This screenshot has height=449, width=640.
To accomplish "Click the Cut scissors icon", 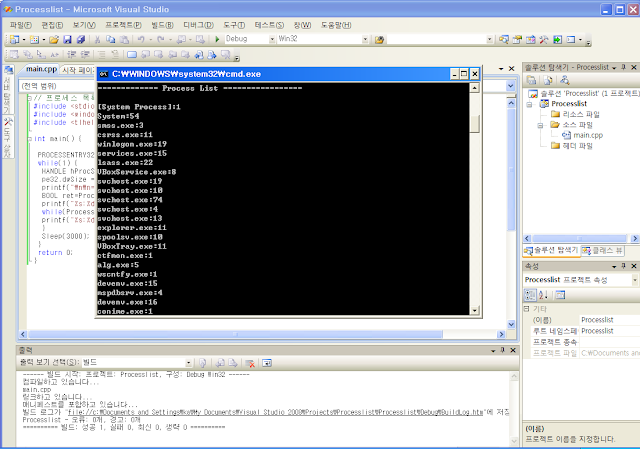I will 97,39.
